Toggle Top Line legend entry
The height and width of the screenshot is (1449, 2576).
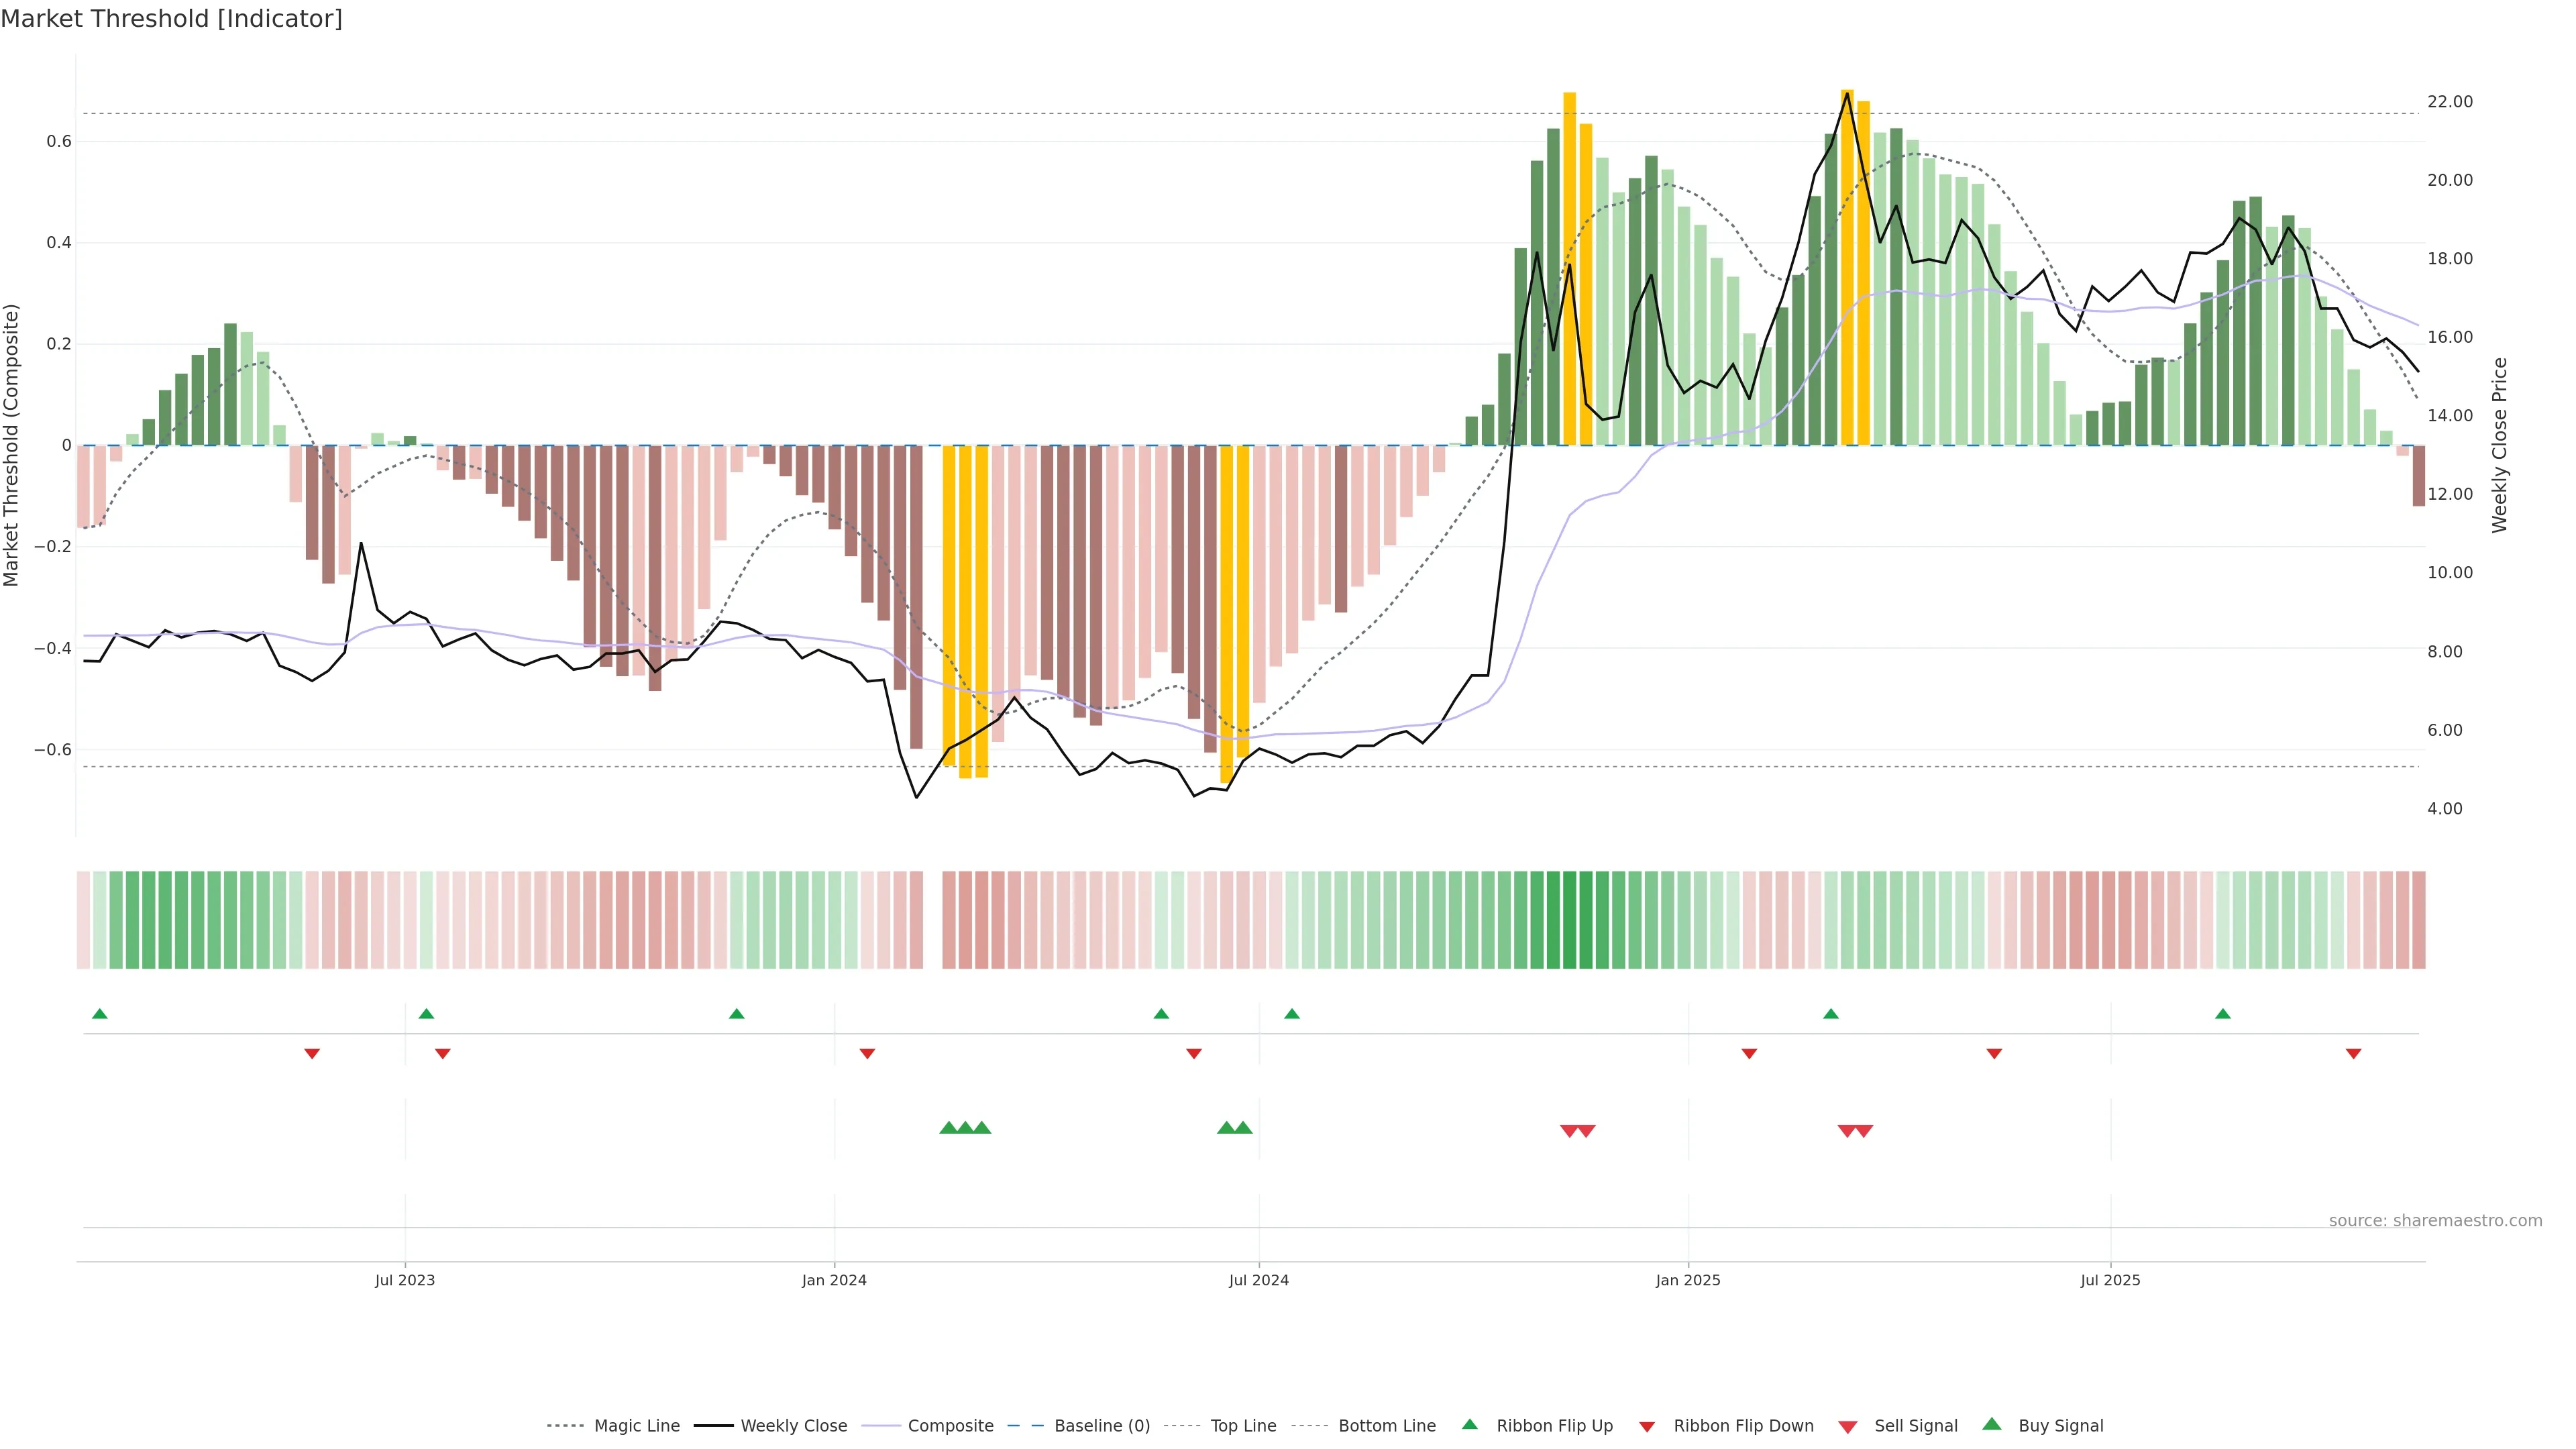[1243, 1426]
